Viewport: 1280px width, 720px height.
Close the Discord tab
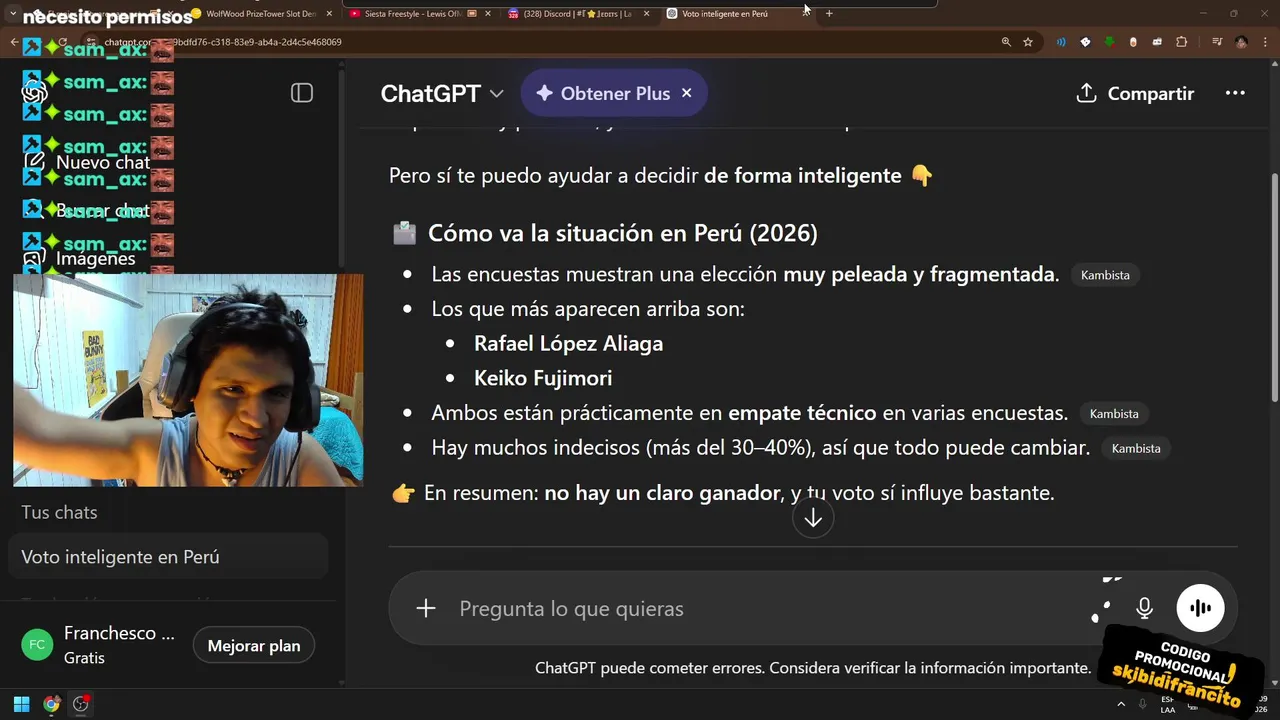click(x=646, y=14)
